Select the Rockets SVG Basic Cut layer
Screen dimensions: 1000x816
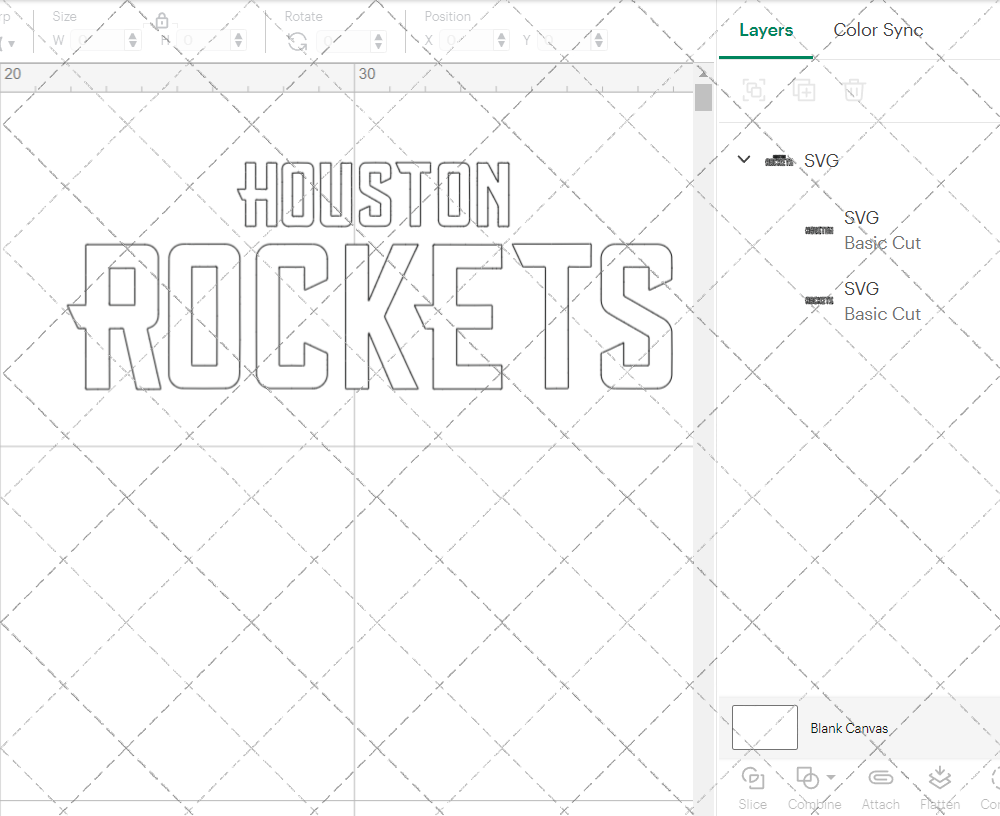click(x=864, y=300)
